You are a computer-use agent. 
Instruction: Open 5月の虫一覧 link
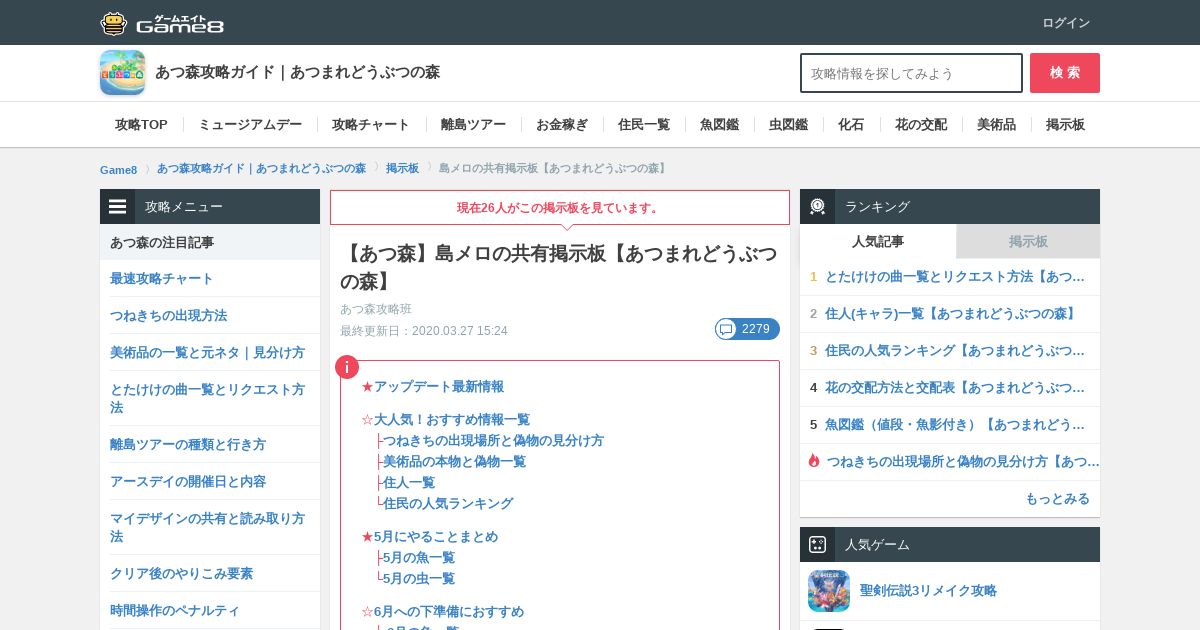pyautogui.click(x=419, y=578)
